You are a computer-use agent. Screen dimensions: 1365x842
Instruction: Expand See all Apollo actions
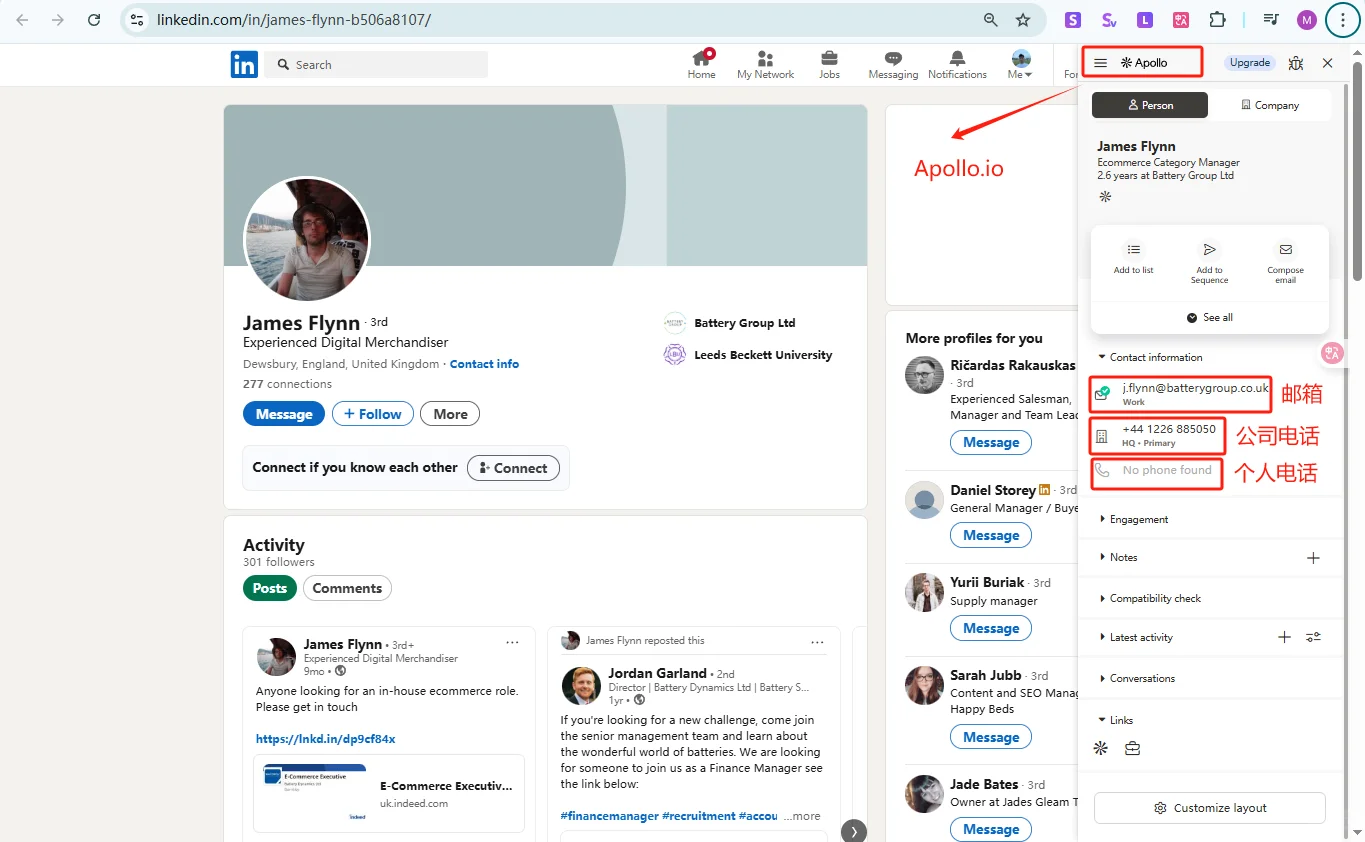pyautogui.click(x=1210, y=317)
